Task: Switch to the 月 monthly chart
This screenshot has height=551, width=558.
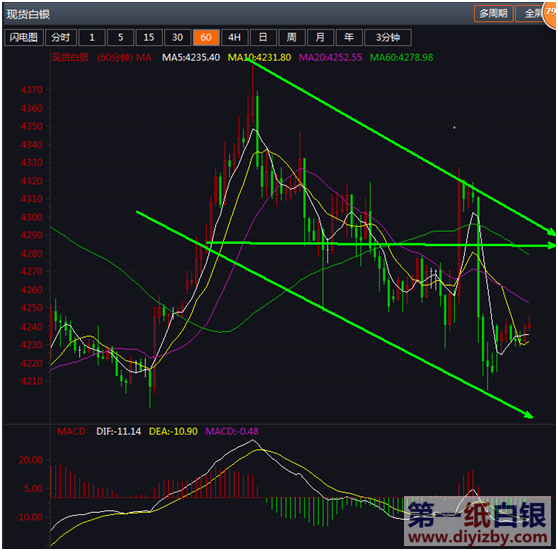Action: [320, 37]
